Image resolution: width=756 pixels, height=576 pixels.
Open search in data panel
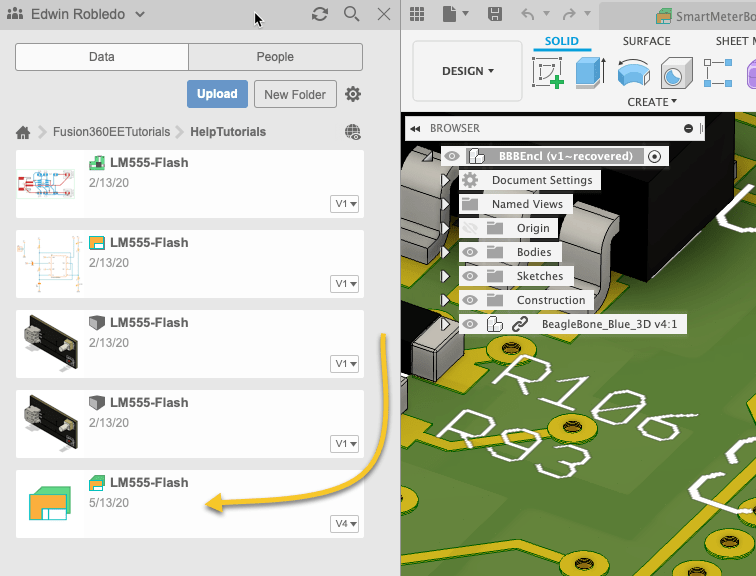[351, 14]
